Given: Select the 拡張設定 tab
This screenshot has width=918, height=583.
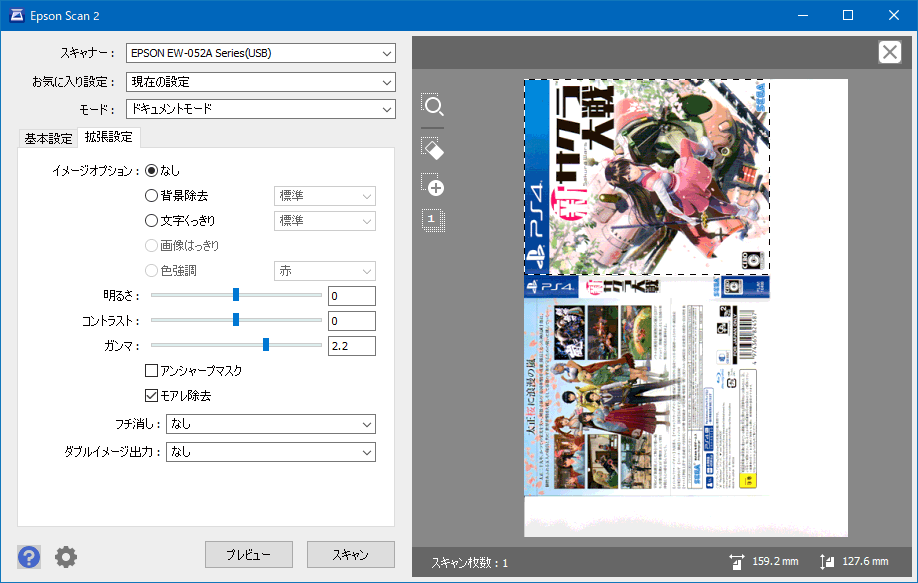Looking at the screenshot, I should coord(108,138).
